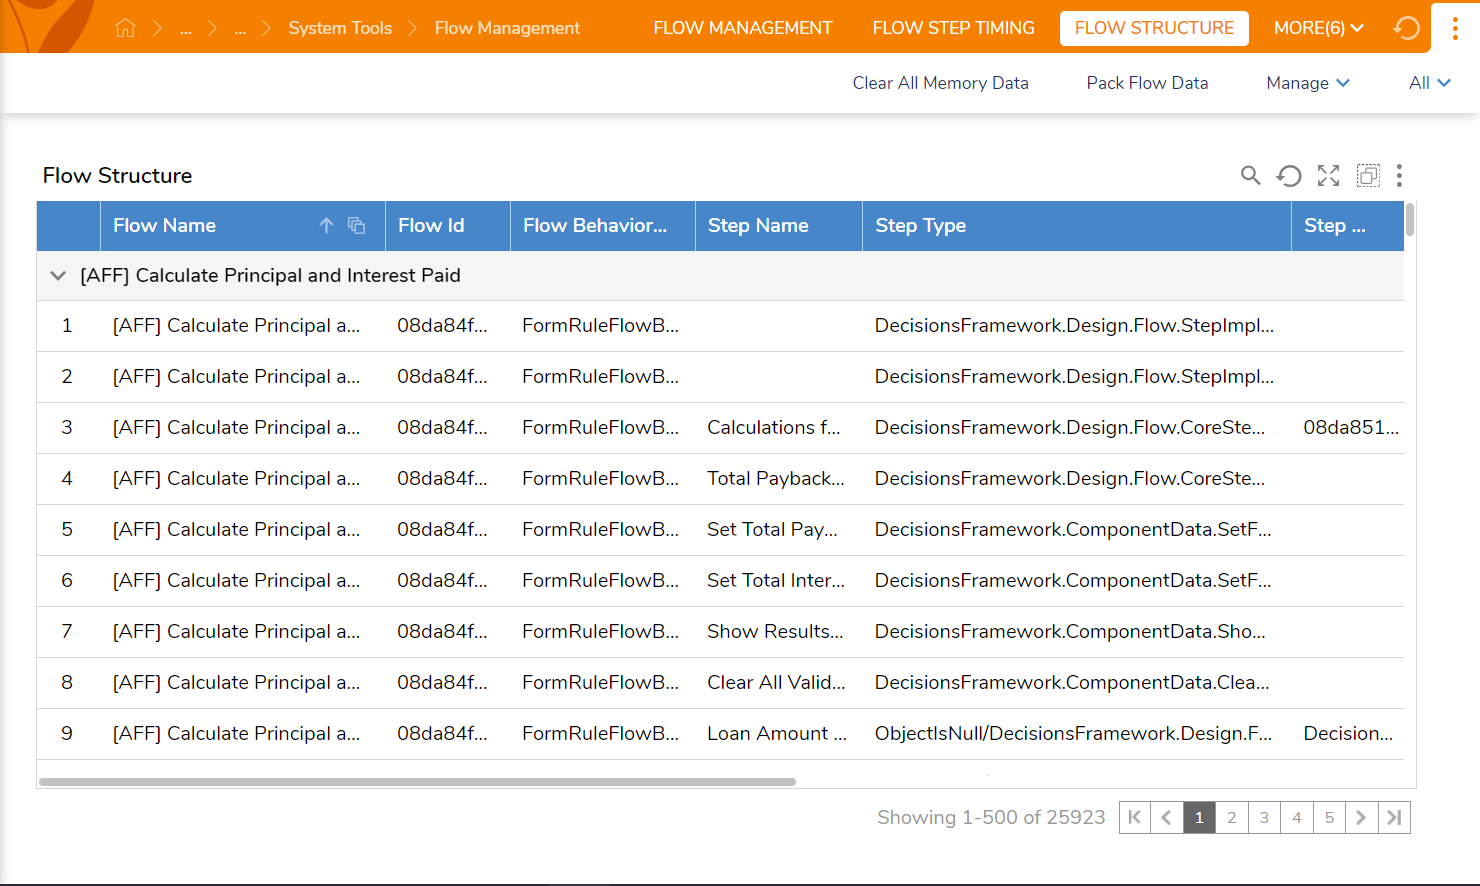
Task: Click the Flow Name column header
Action: click(x=242, y=226)
